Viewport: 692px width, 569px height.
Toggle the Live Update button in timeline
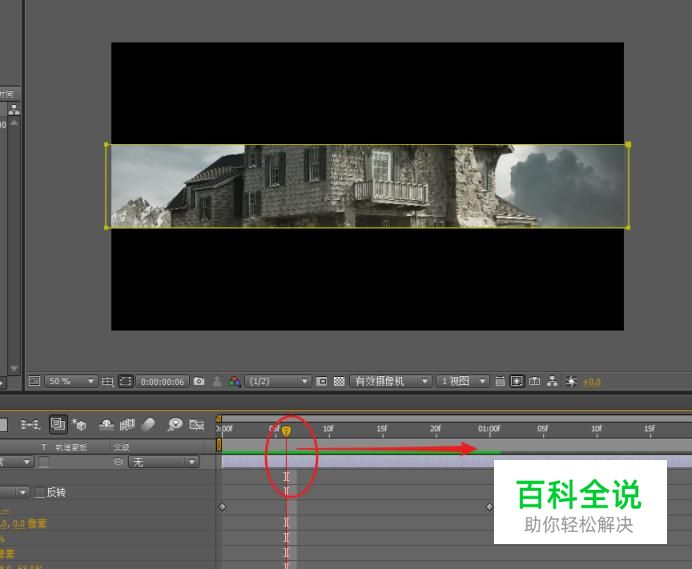point(58,425)
